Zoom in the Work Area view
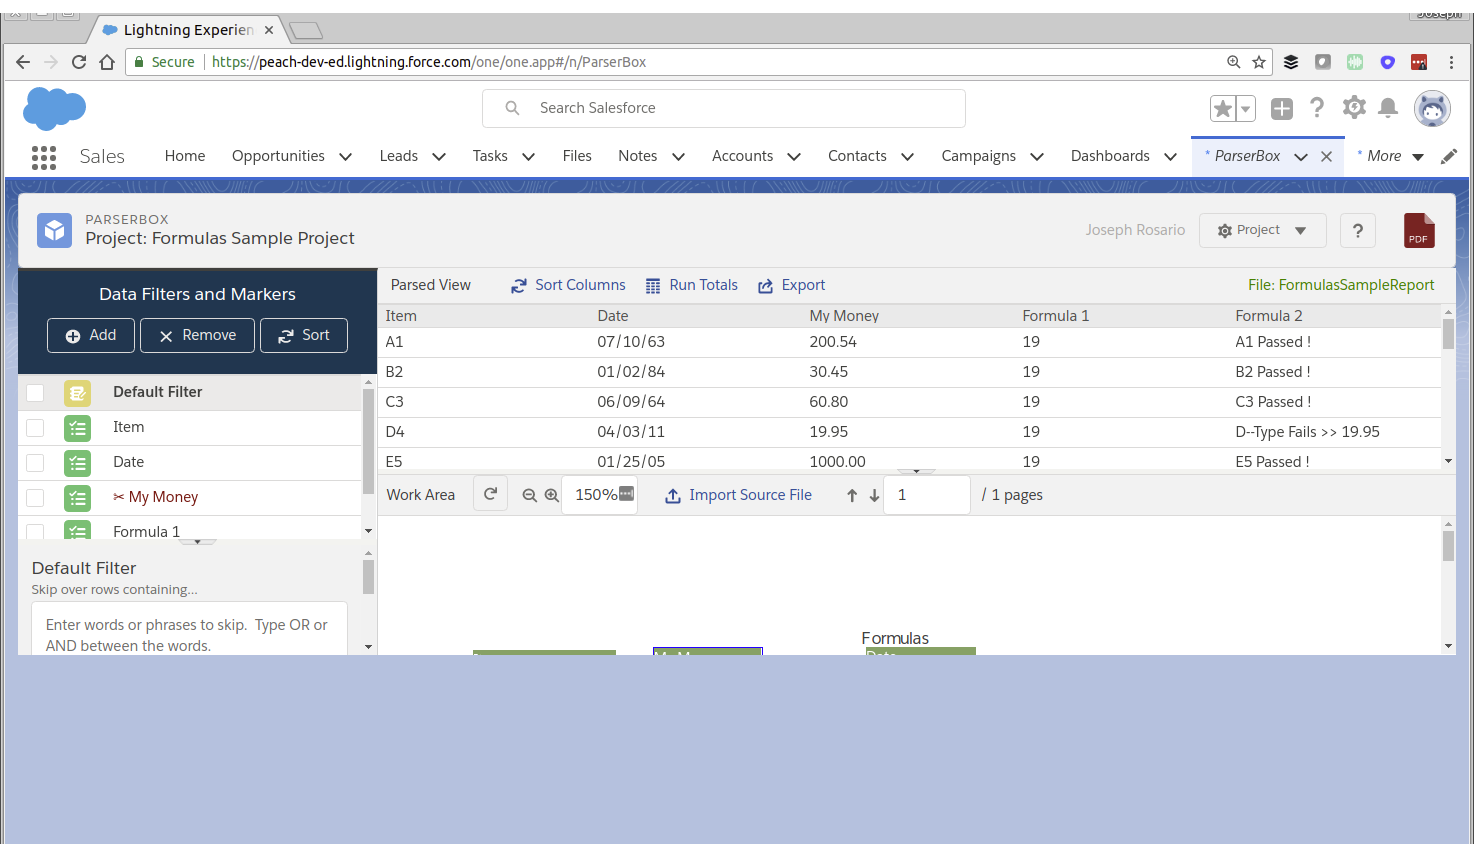1474x857 pixels. click(551, 495)
